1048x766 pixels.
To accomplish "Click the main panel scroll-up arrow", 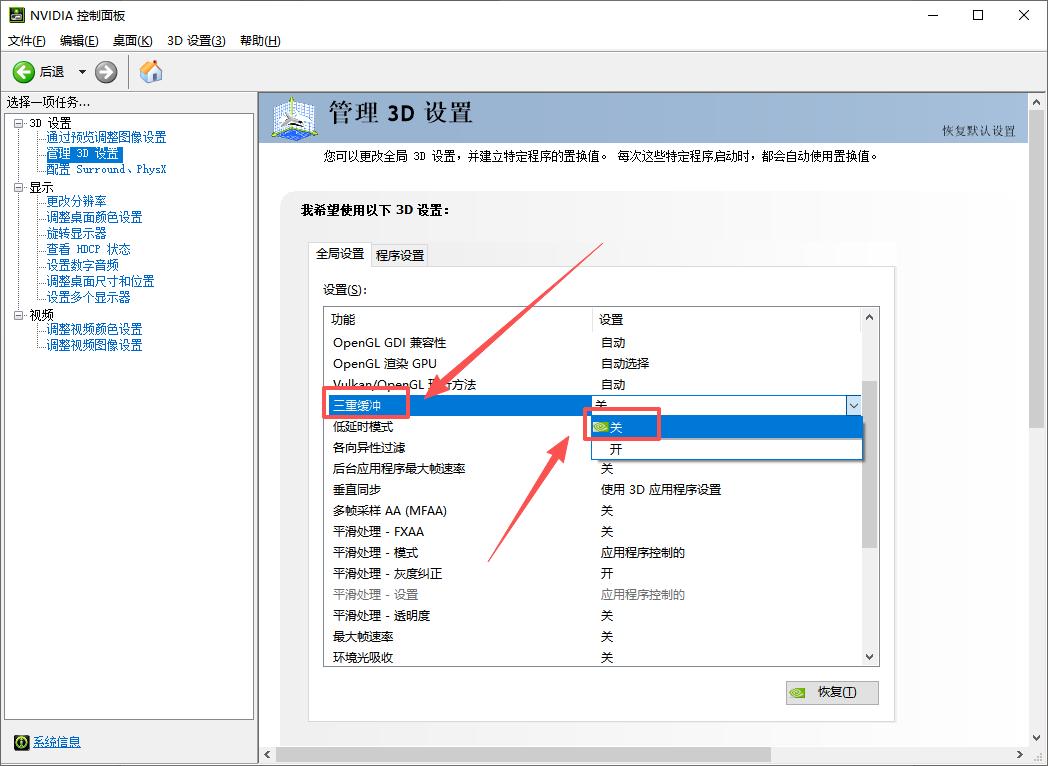I will click(x=1036, y=103).
